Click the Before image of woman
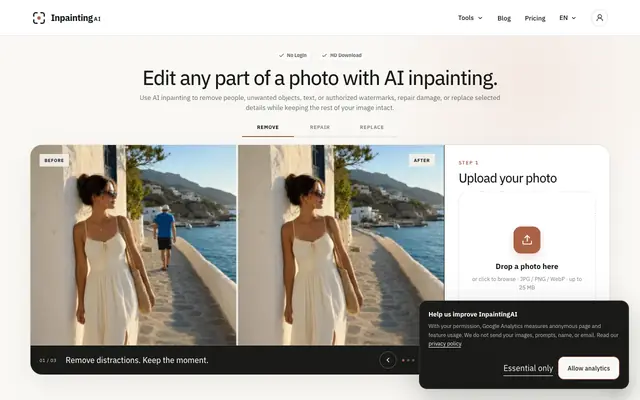Screen dimensions: 640x400 click(133, 245)
